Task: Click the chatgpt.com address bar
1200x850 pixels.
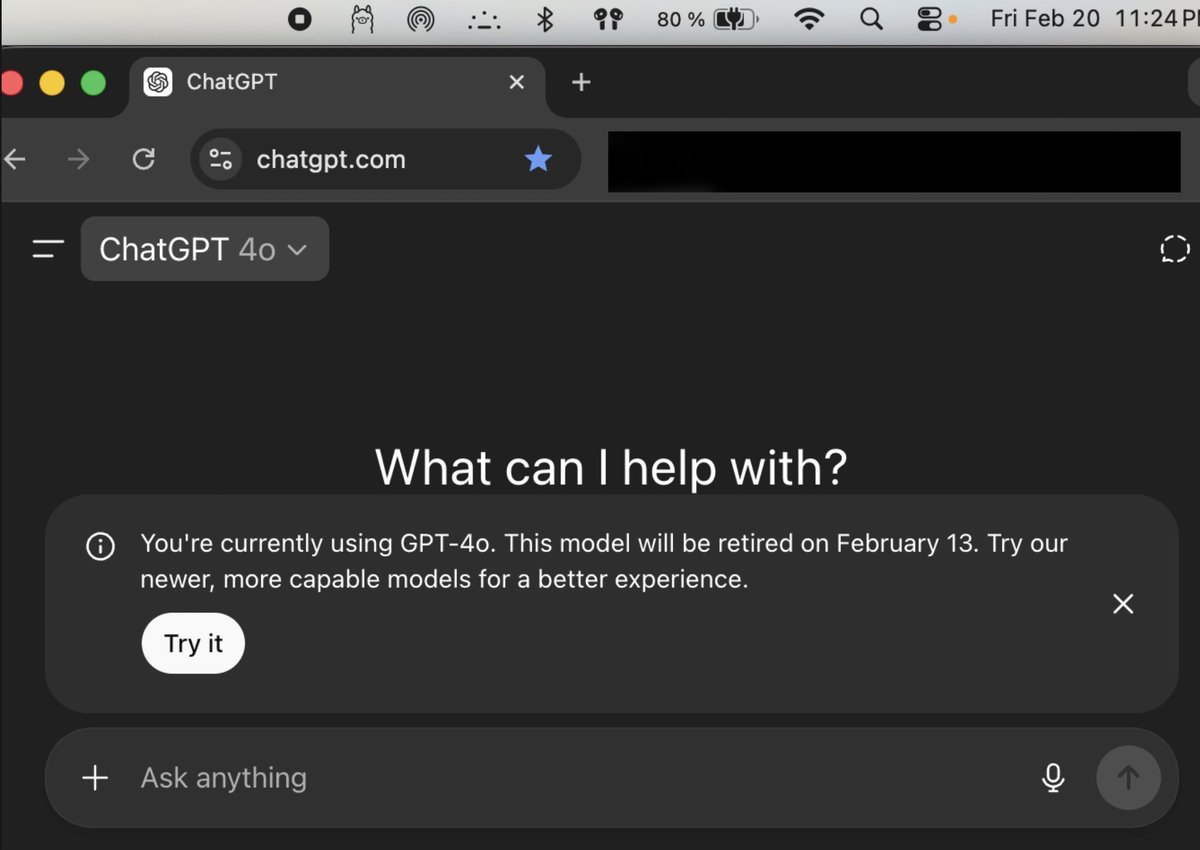Action: coord(386,159)
